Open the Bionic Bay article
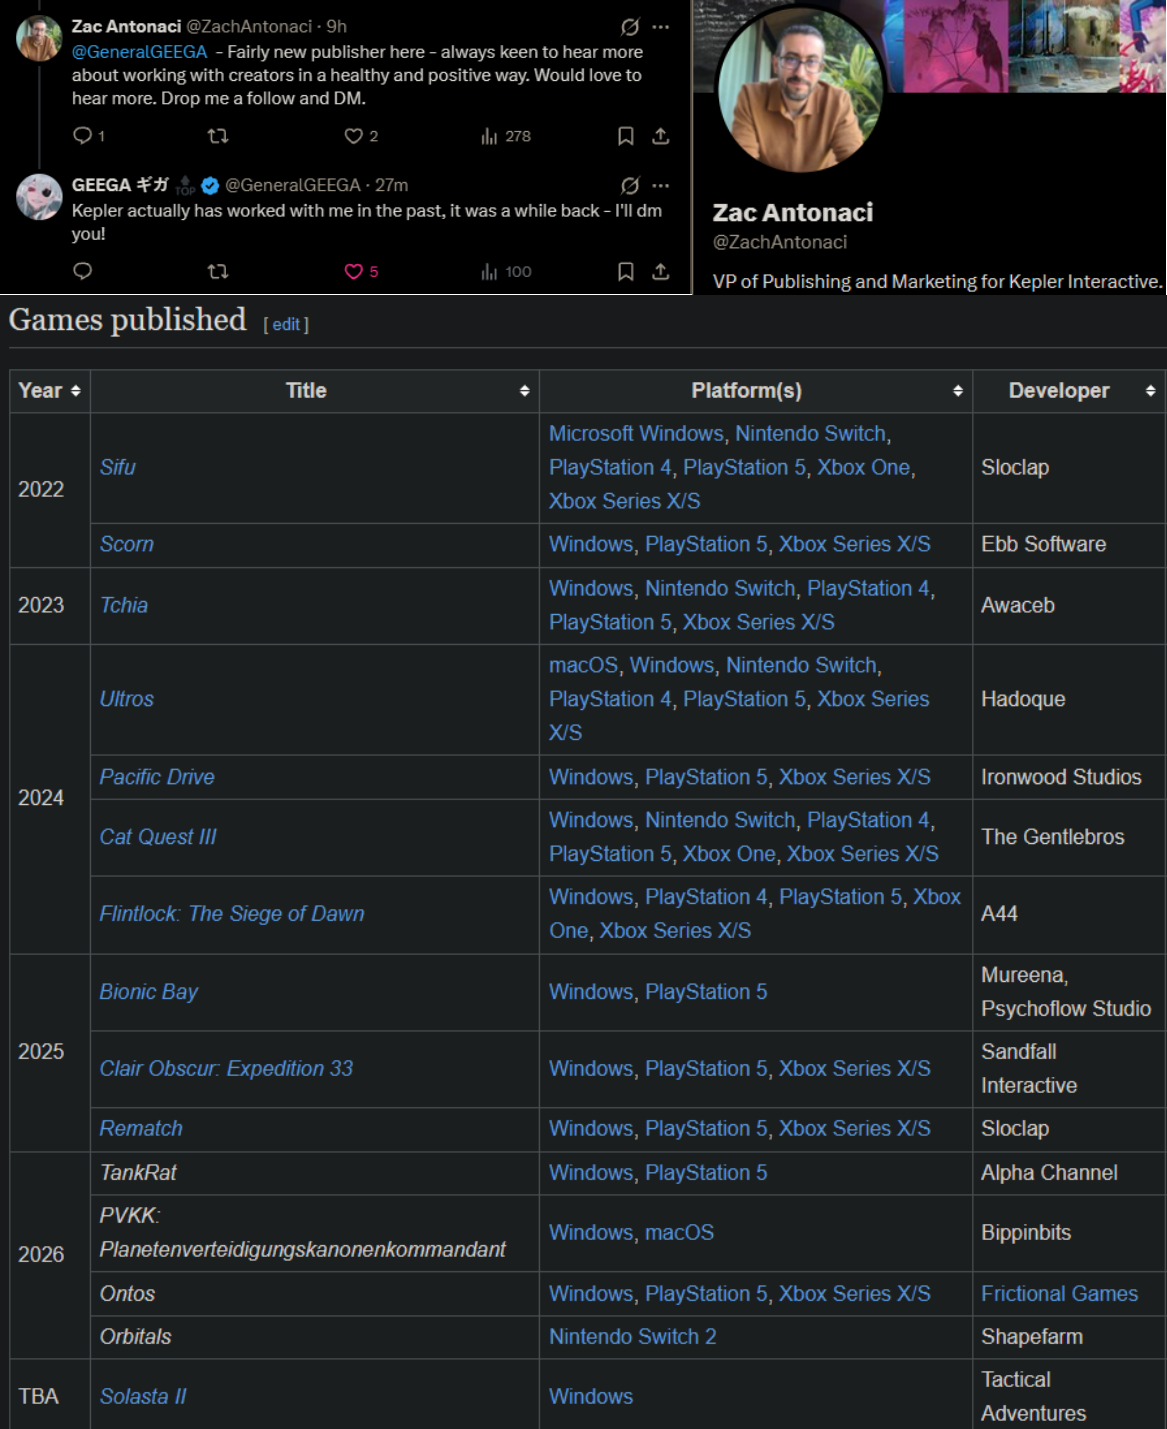The height and width of the screenshot is (1429, 1167). tap(148, 992)
